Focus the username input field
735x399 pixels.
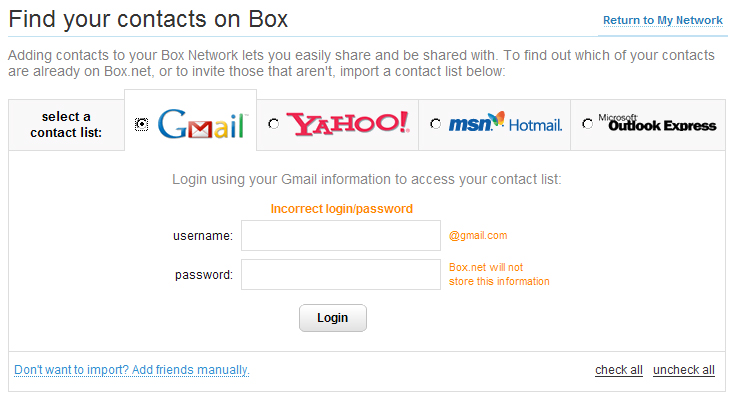341,235
